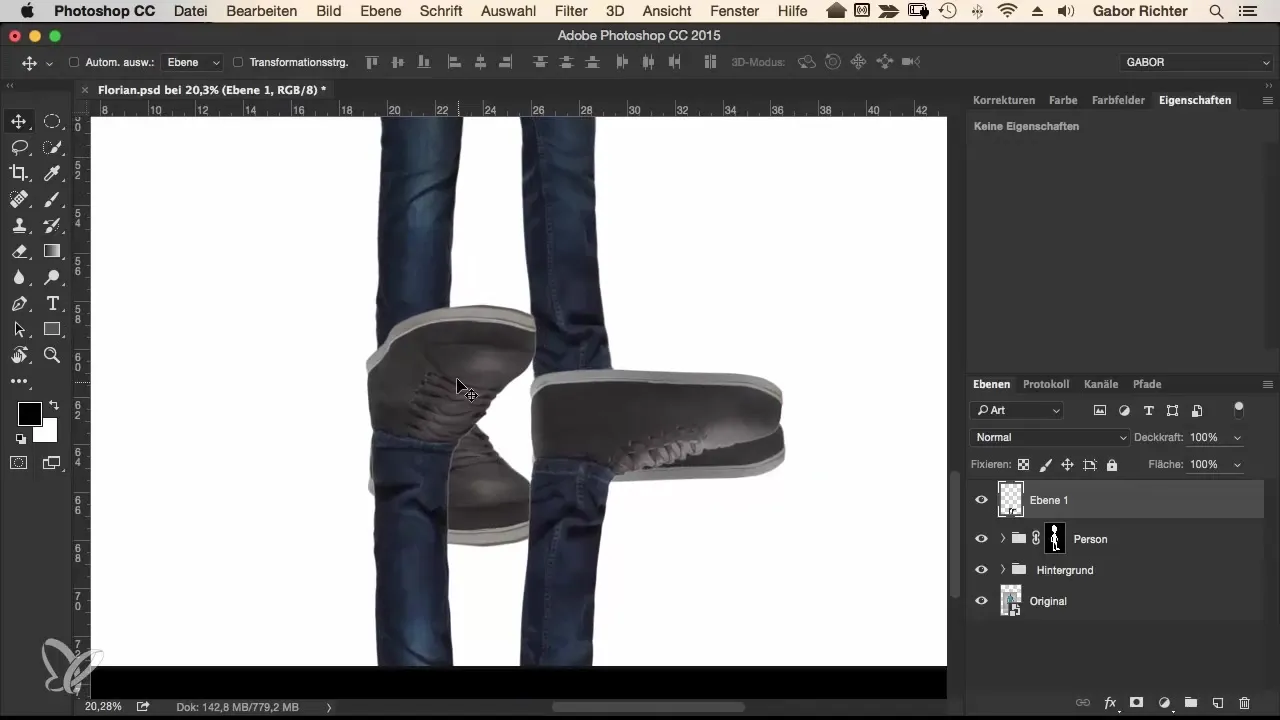1280x720 pixels.
Task: Select the Healing Brush tool
Action: tap(19, 200)
